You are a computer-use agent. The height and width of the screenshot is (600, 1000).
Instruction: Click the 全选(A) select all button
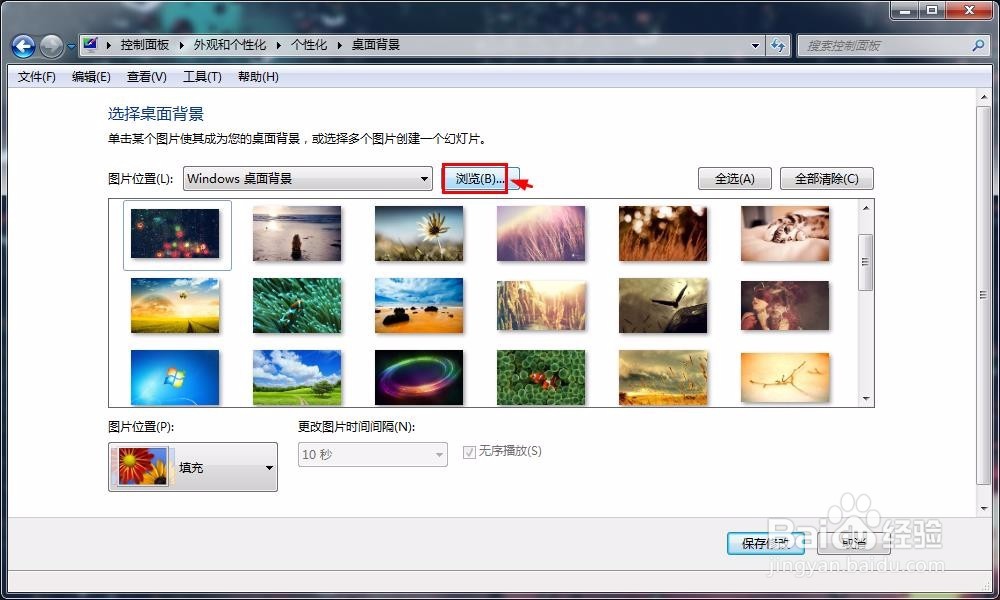click(734, 178)
